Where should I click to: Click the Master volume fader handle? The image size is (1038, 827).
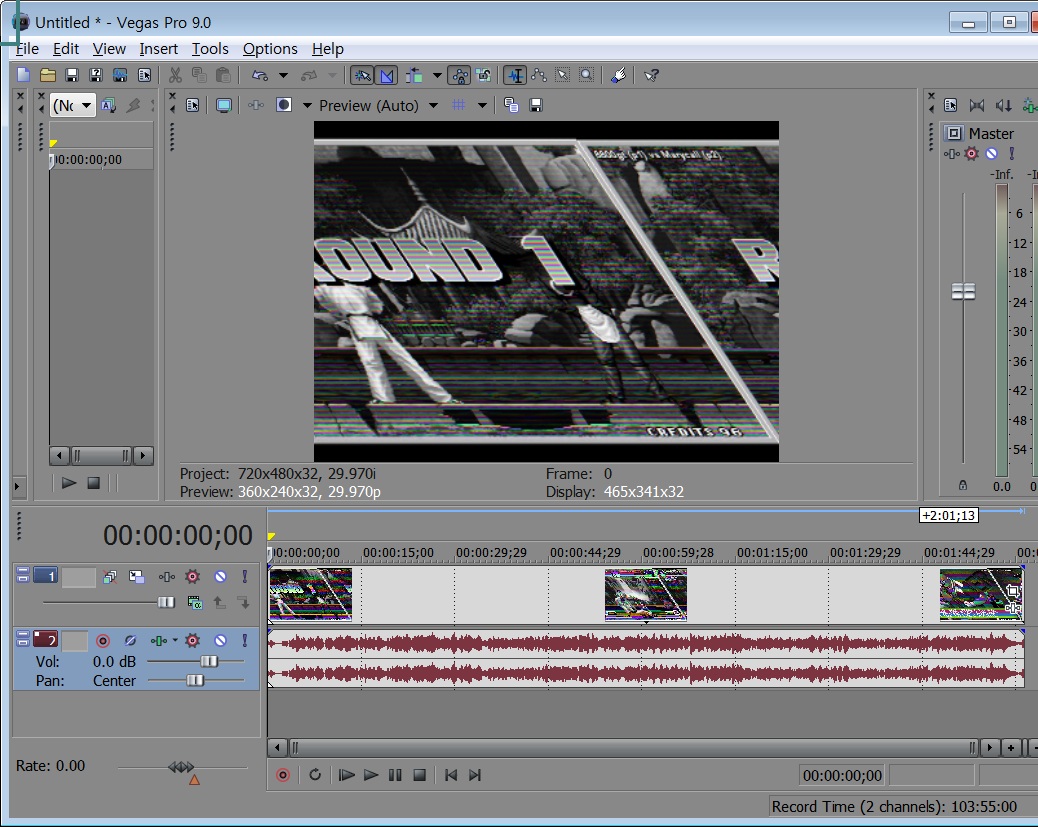coord(963,291)
